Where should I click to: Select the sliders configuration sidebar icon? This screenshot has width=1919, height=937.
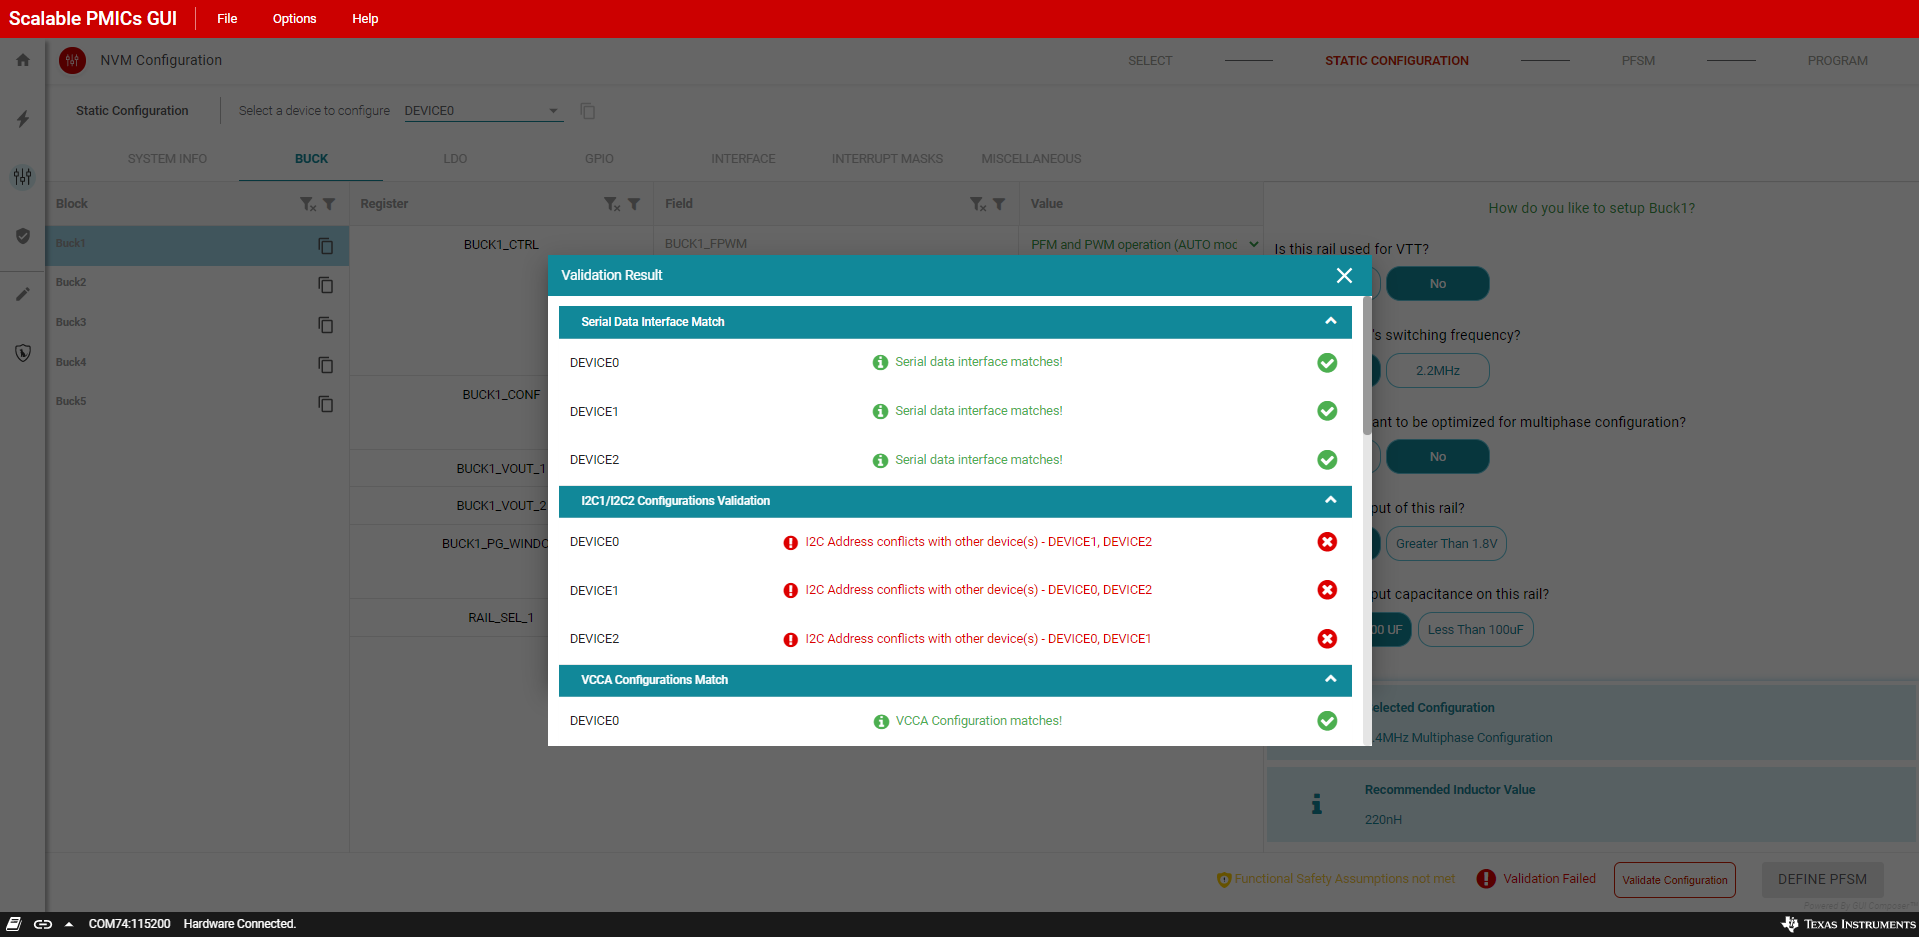coord(23,177)
